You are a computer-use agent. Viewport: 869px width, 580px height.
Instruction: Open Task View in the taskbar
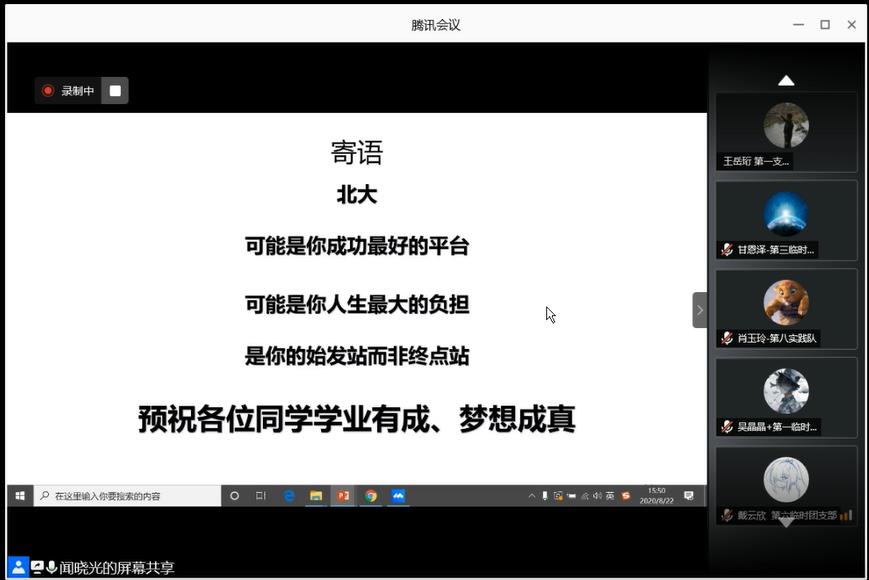point(261,496)
